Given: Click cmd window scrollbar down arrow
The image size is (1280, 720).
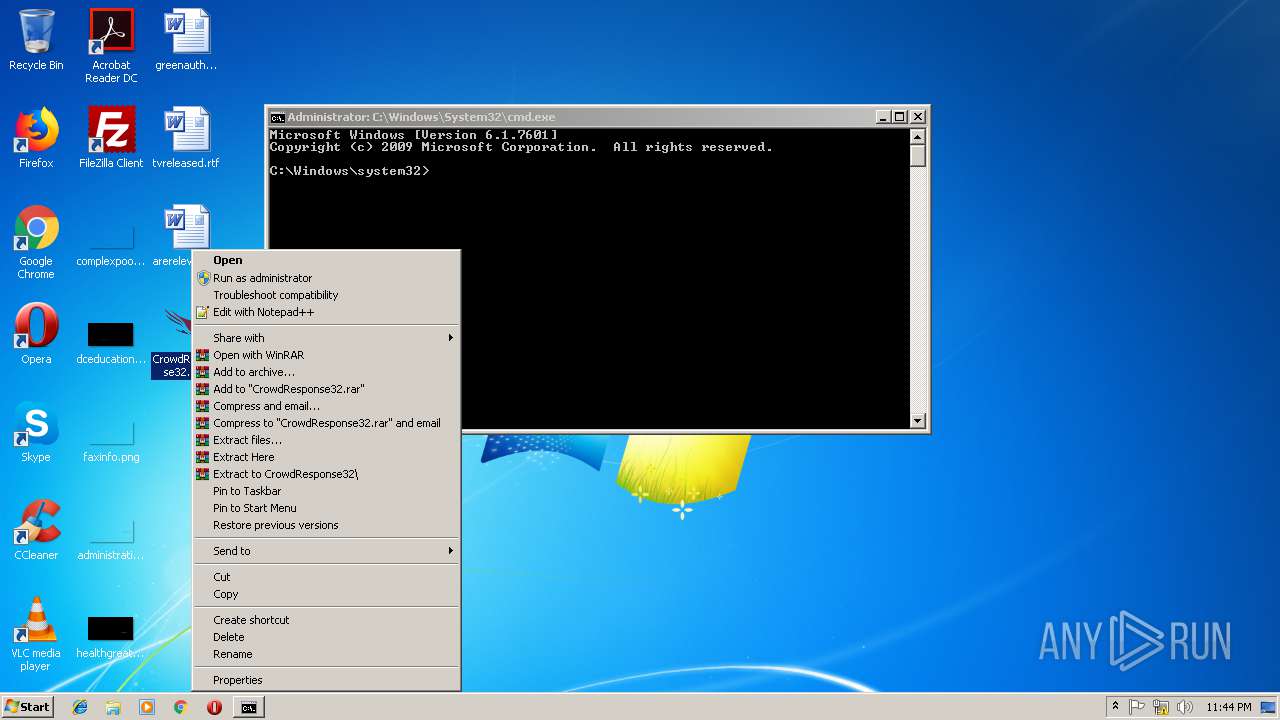Looking at the screenshot, I should (918, 421).
